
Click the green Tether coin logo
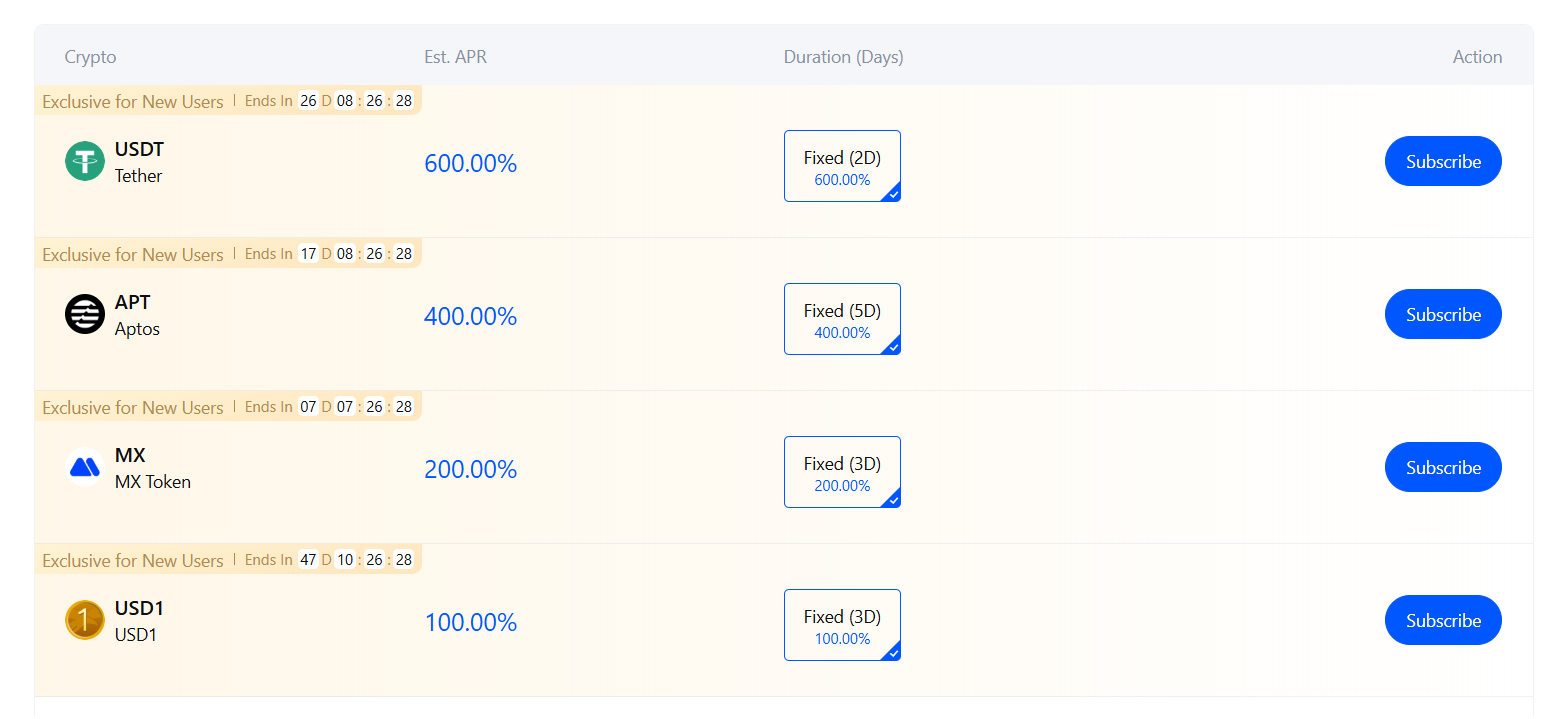(x=85, y=161)
